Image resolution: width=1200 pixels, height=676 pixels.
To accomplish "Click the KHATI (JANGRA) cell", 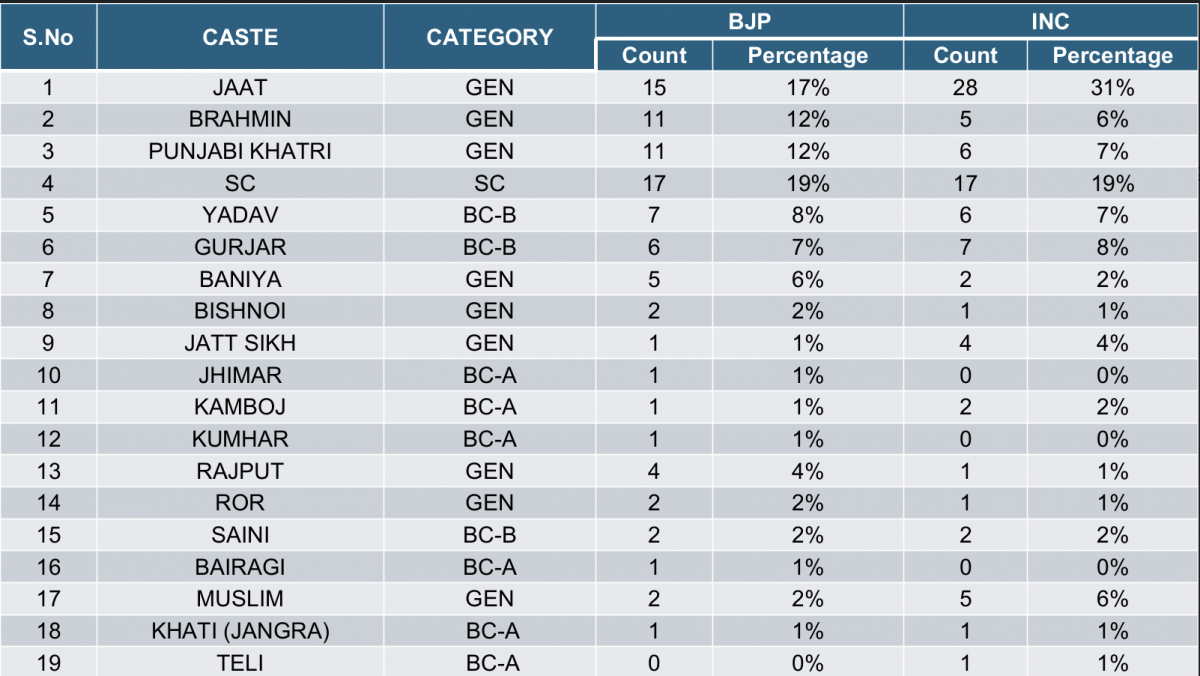I will pyautogui.click(x=240, y=631).
